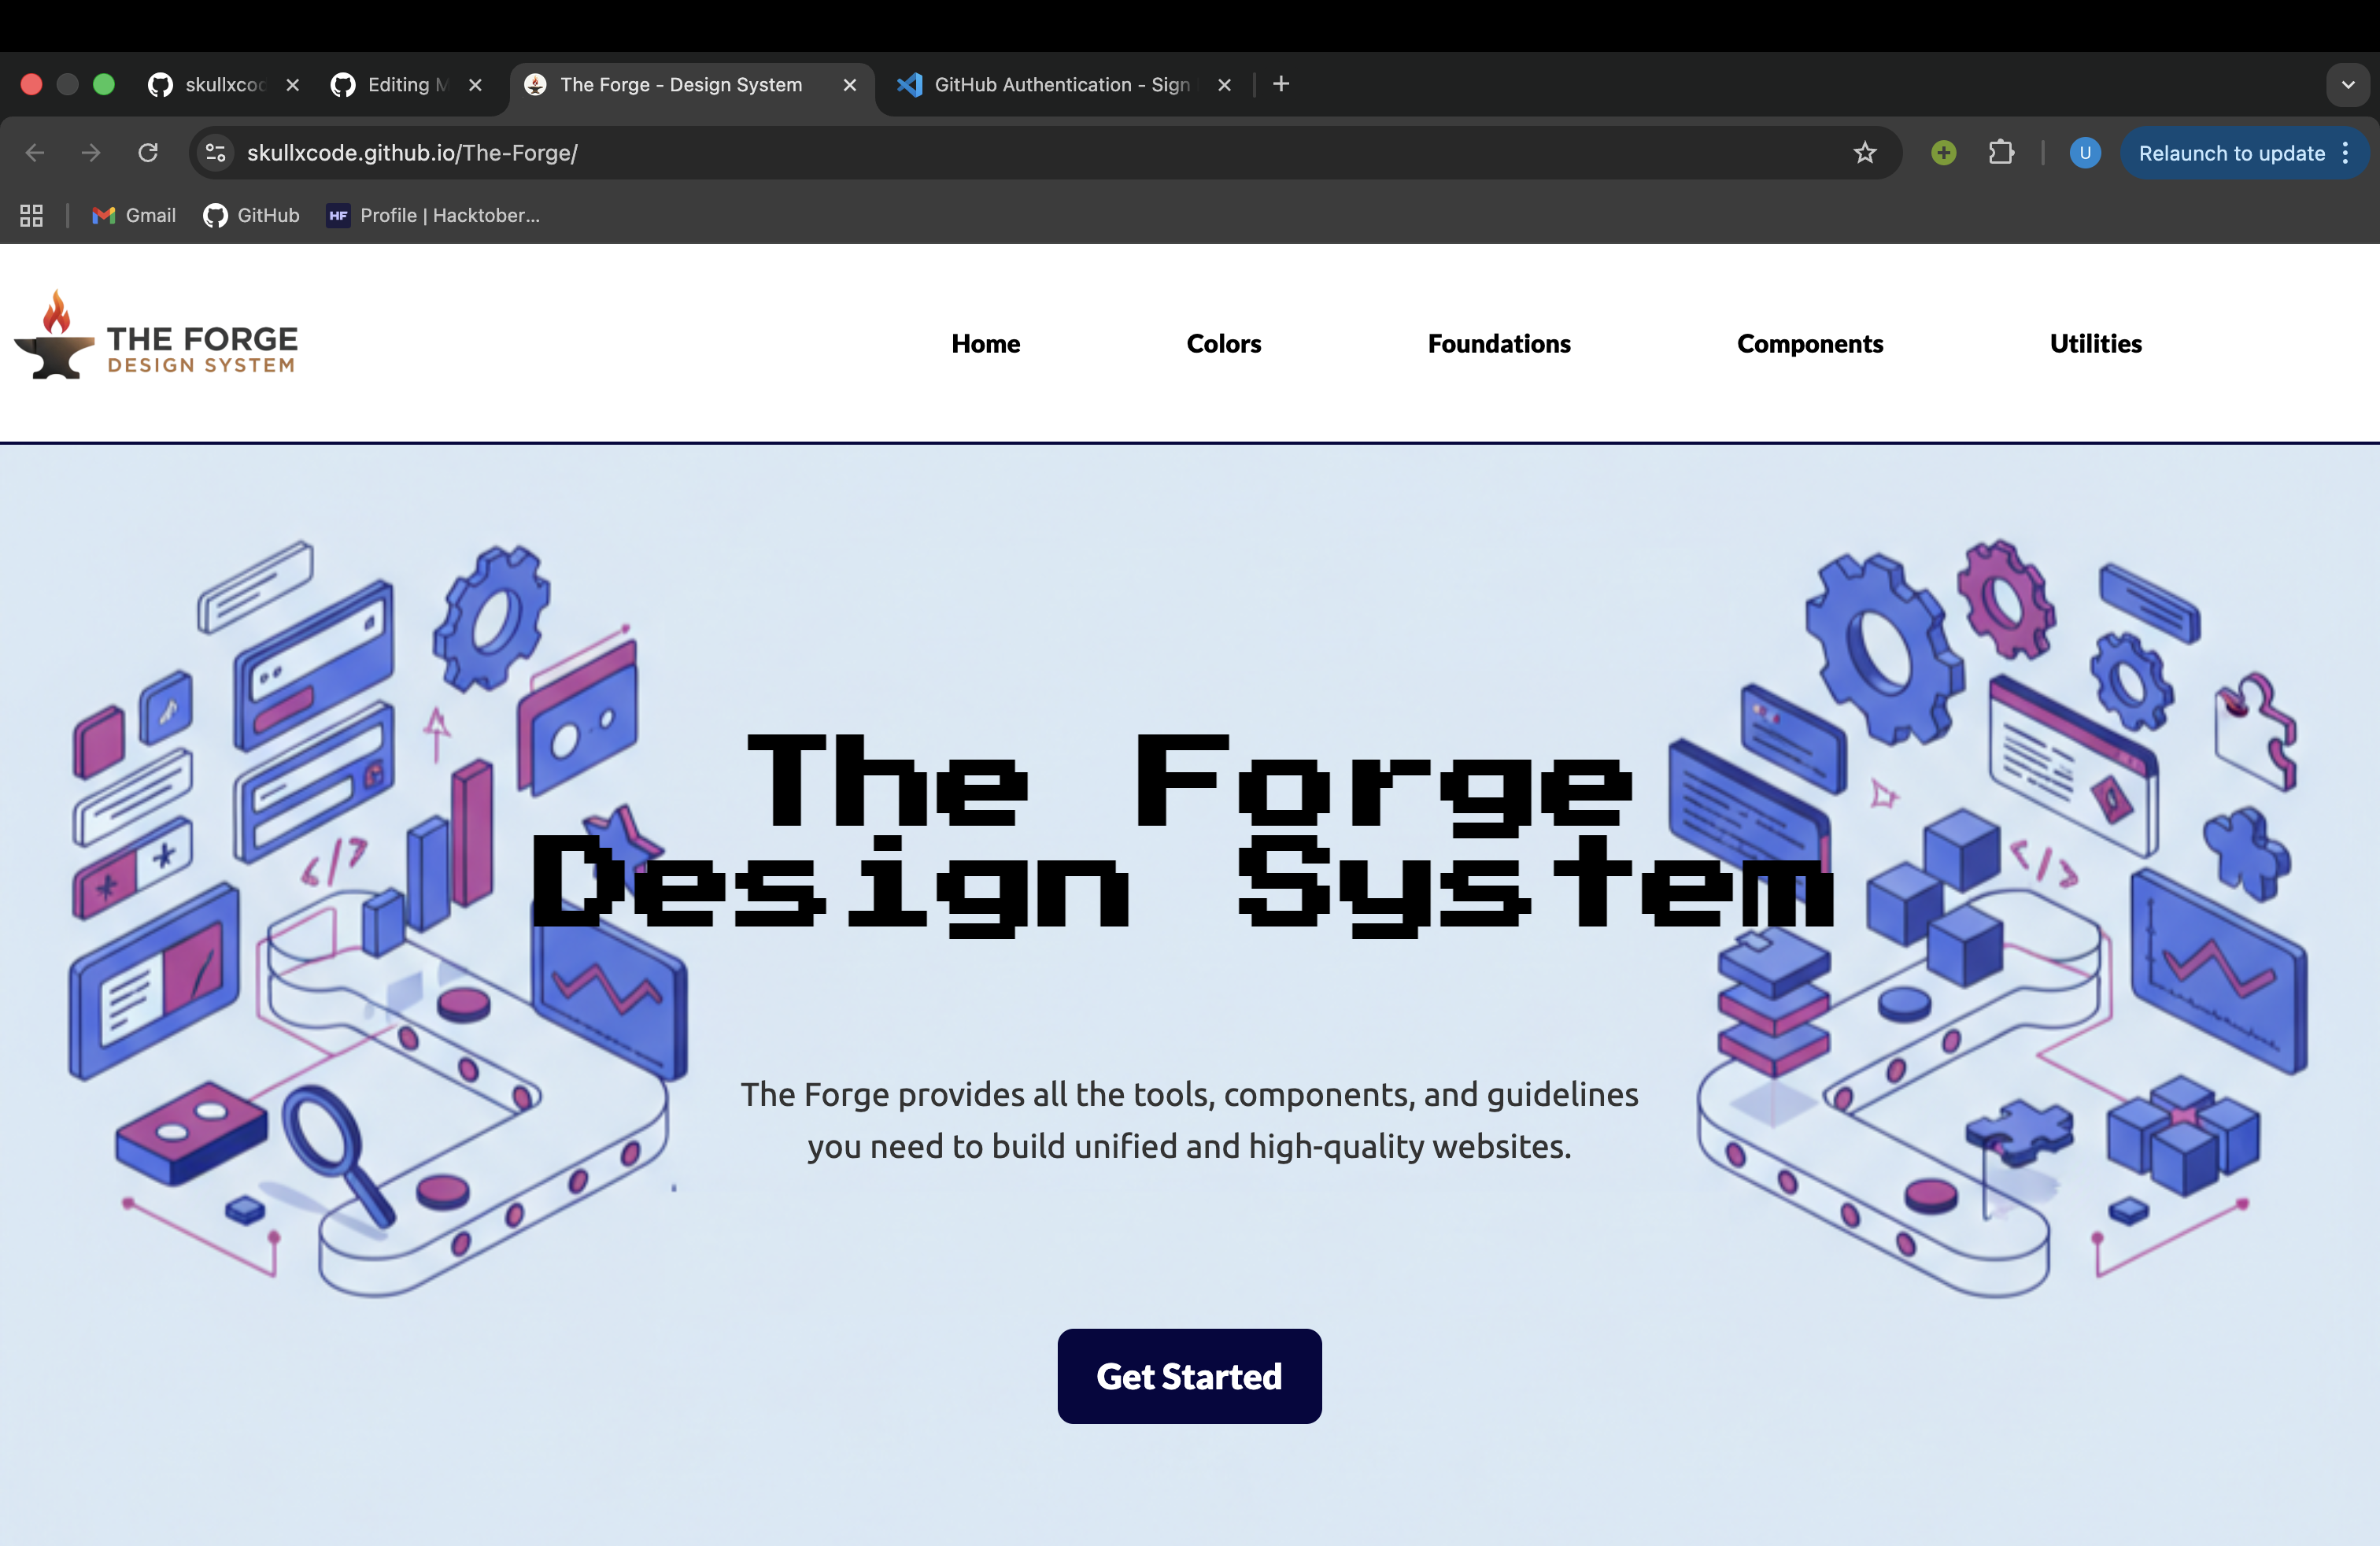Open the apps grid in the bookmarks bar
The image size is (2380, 1546).
click(31, 215)
